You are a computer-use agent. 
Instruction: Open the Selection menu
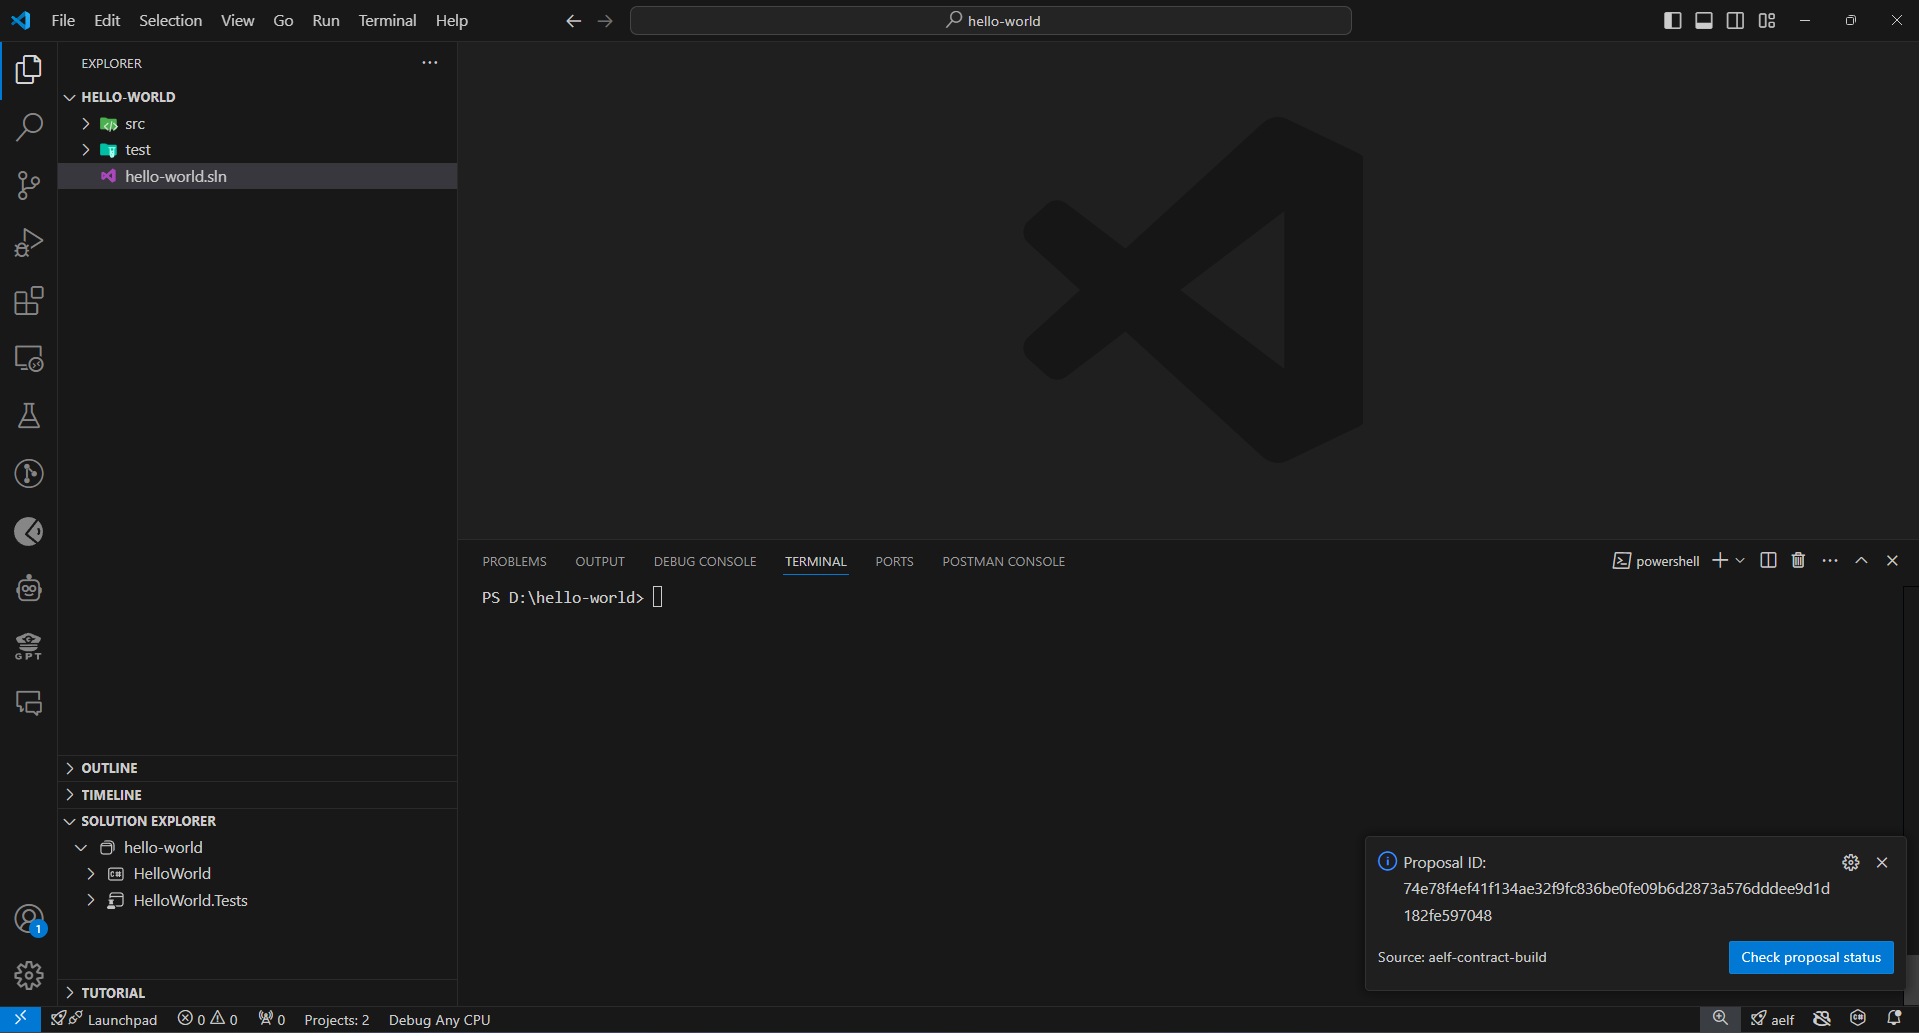click(x=170, y=21)
